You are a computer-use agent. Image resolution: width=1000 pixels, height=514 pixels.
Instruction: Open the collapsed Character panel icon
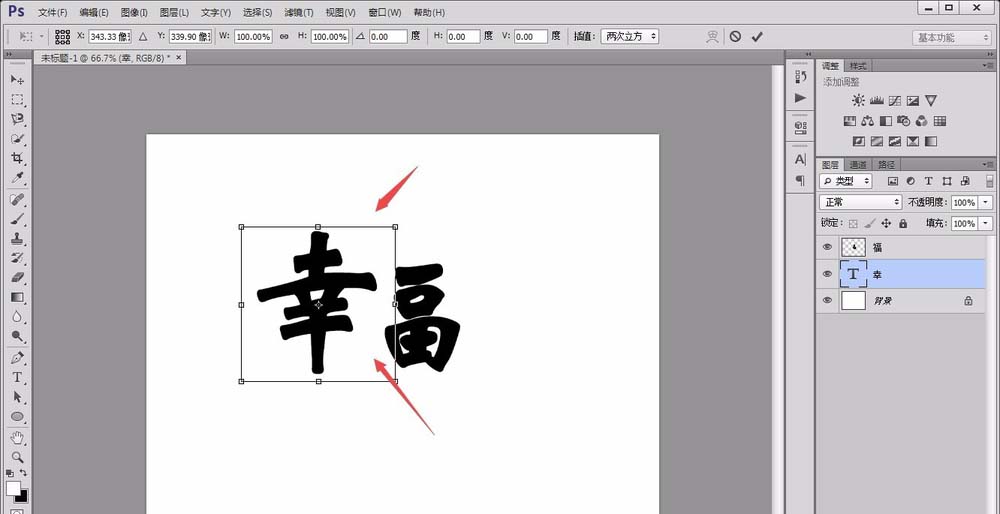(800, 159)
